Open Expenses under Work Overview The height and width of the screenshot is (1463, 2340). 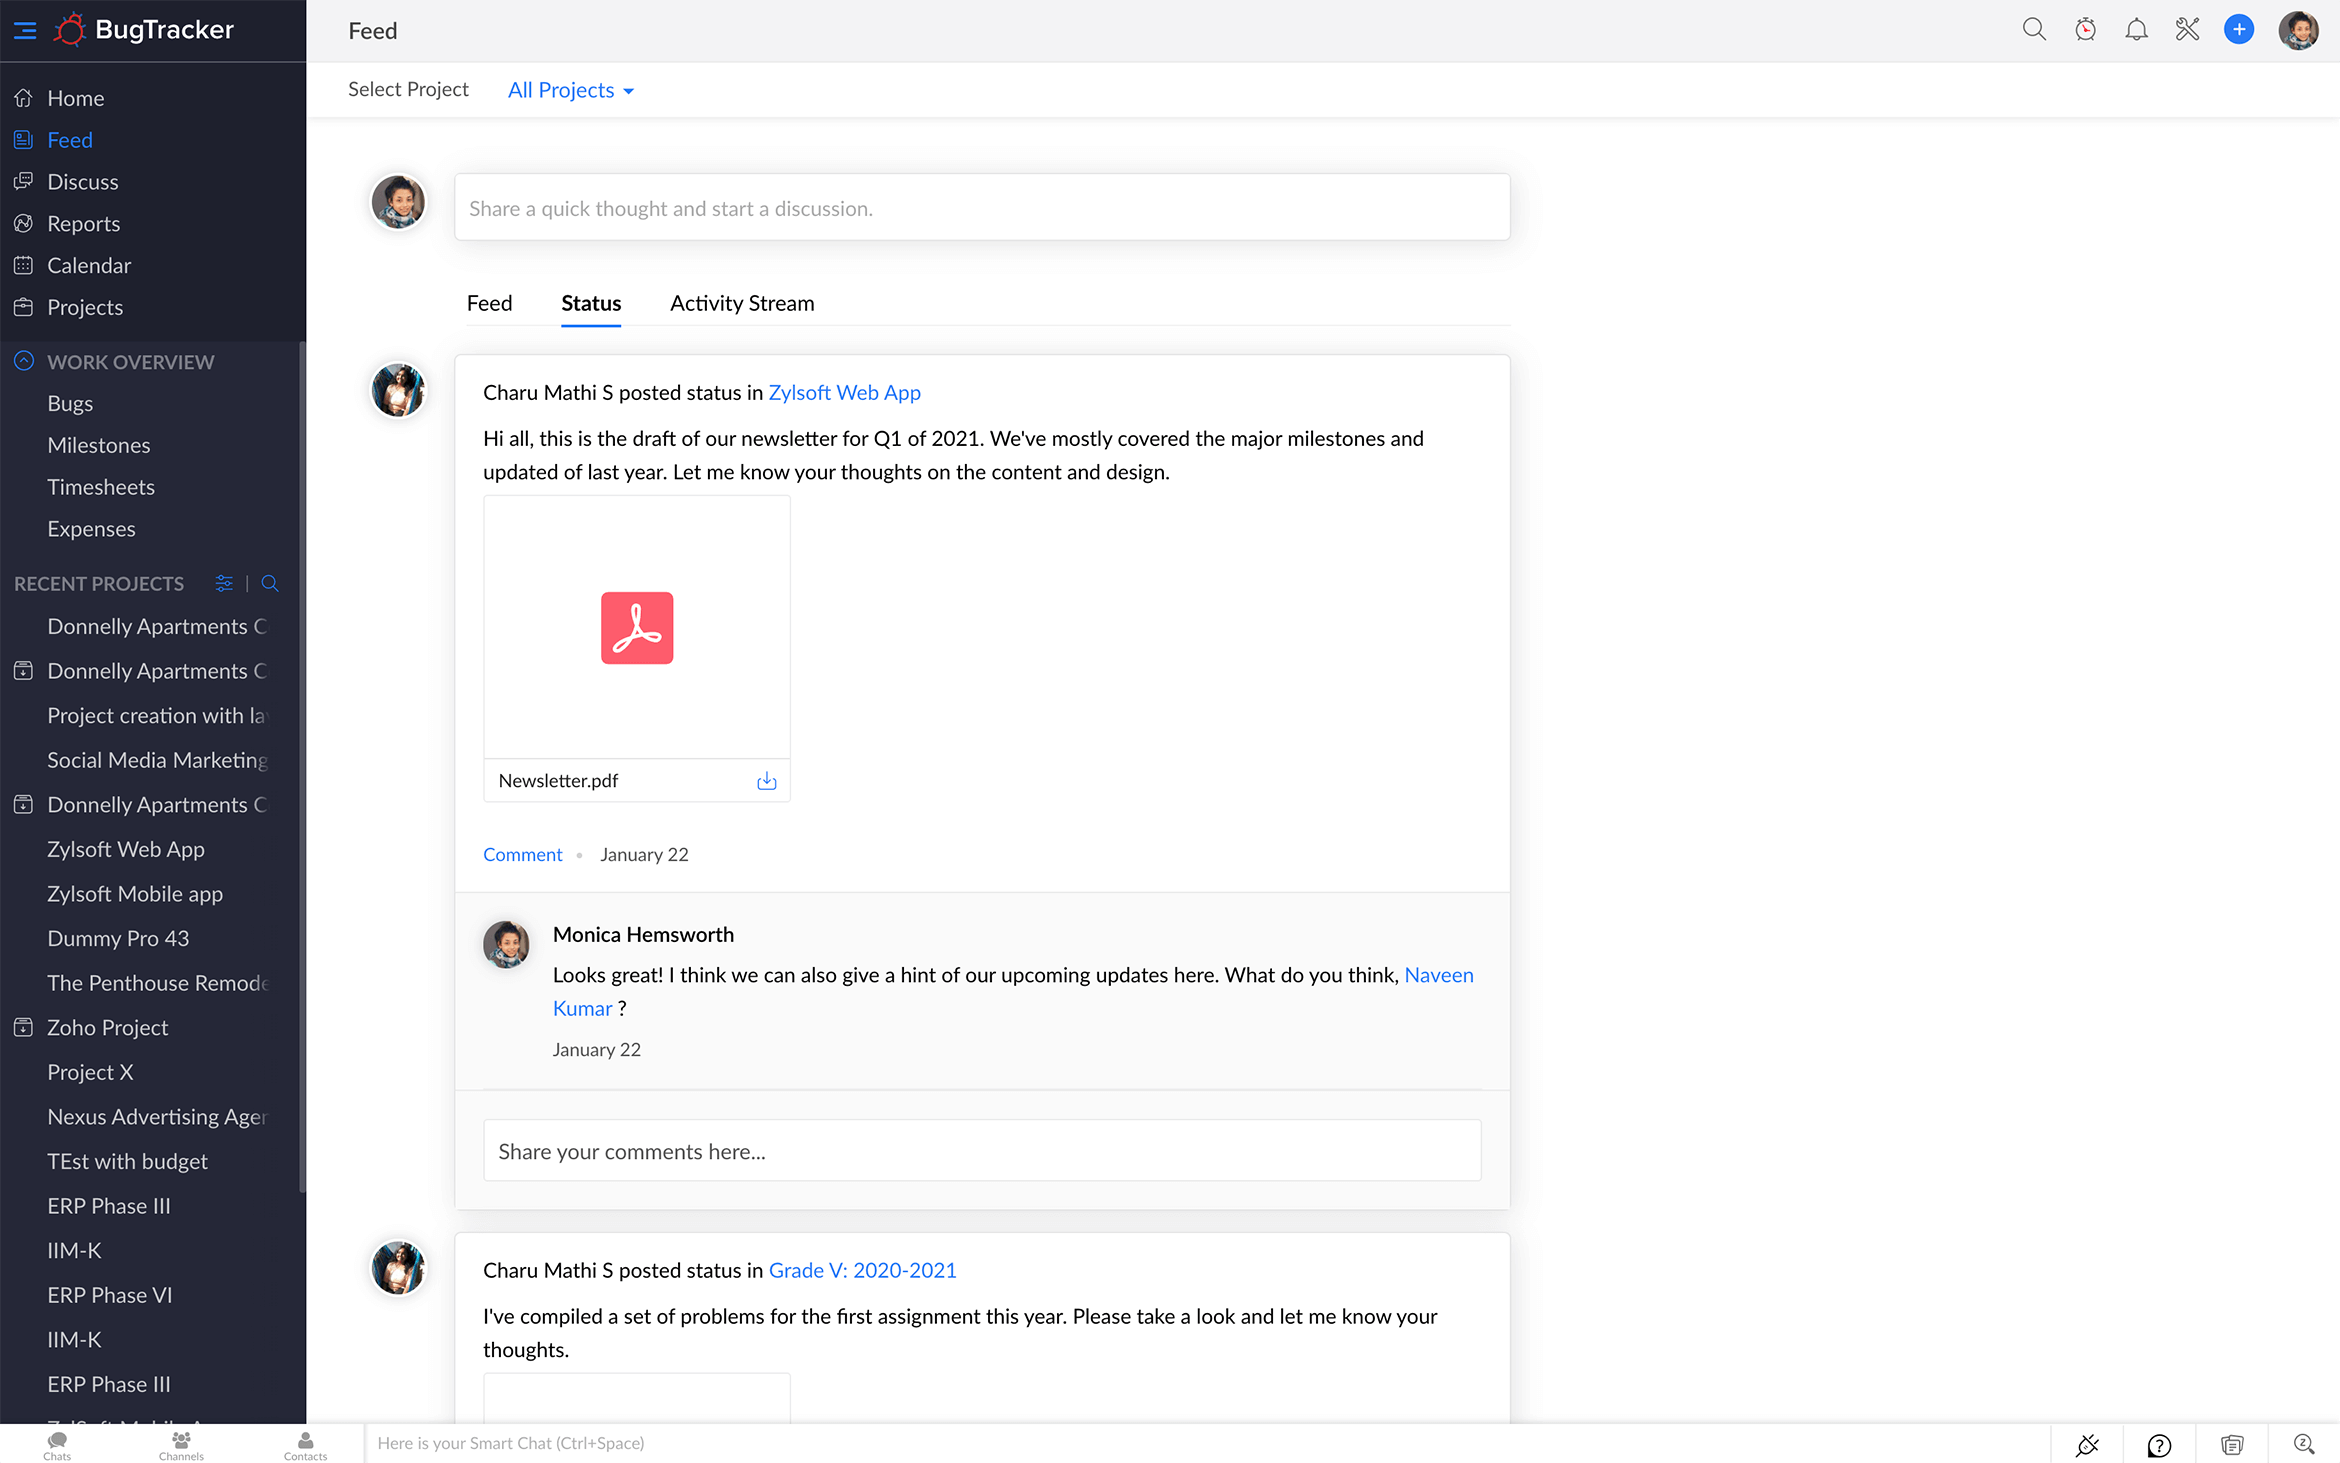(91, 530)
